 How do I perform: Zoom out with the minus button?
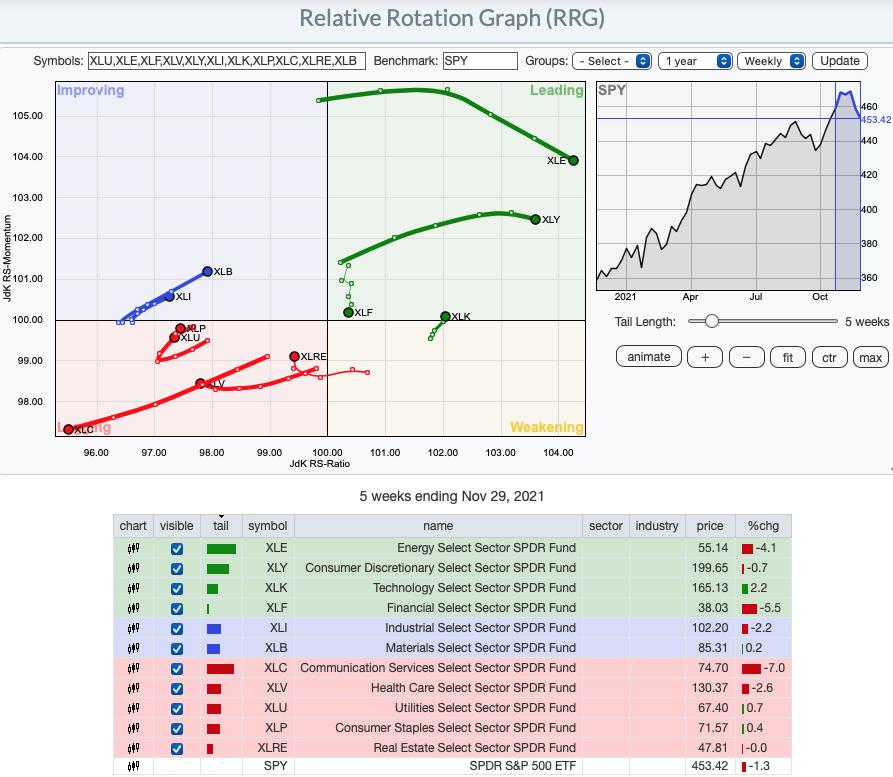pyautogui.click(x=747, y=357)
